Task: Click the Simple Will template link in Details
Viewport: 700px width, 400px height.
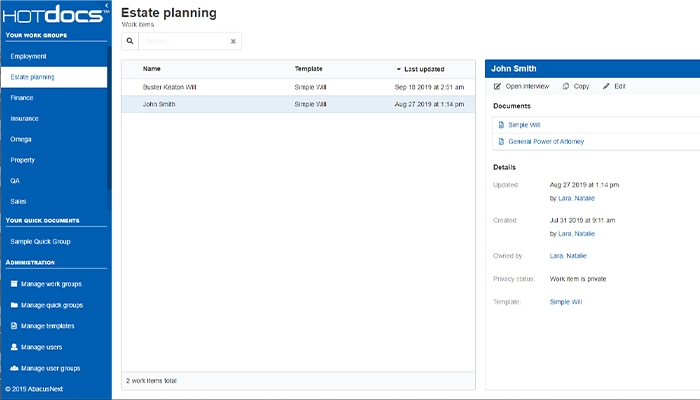Action: [566, 301]
